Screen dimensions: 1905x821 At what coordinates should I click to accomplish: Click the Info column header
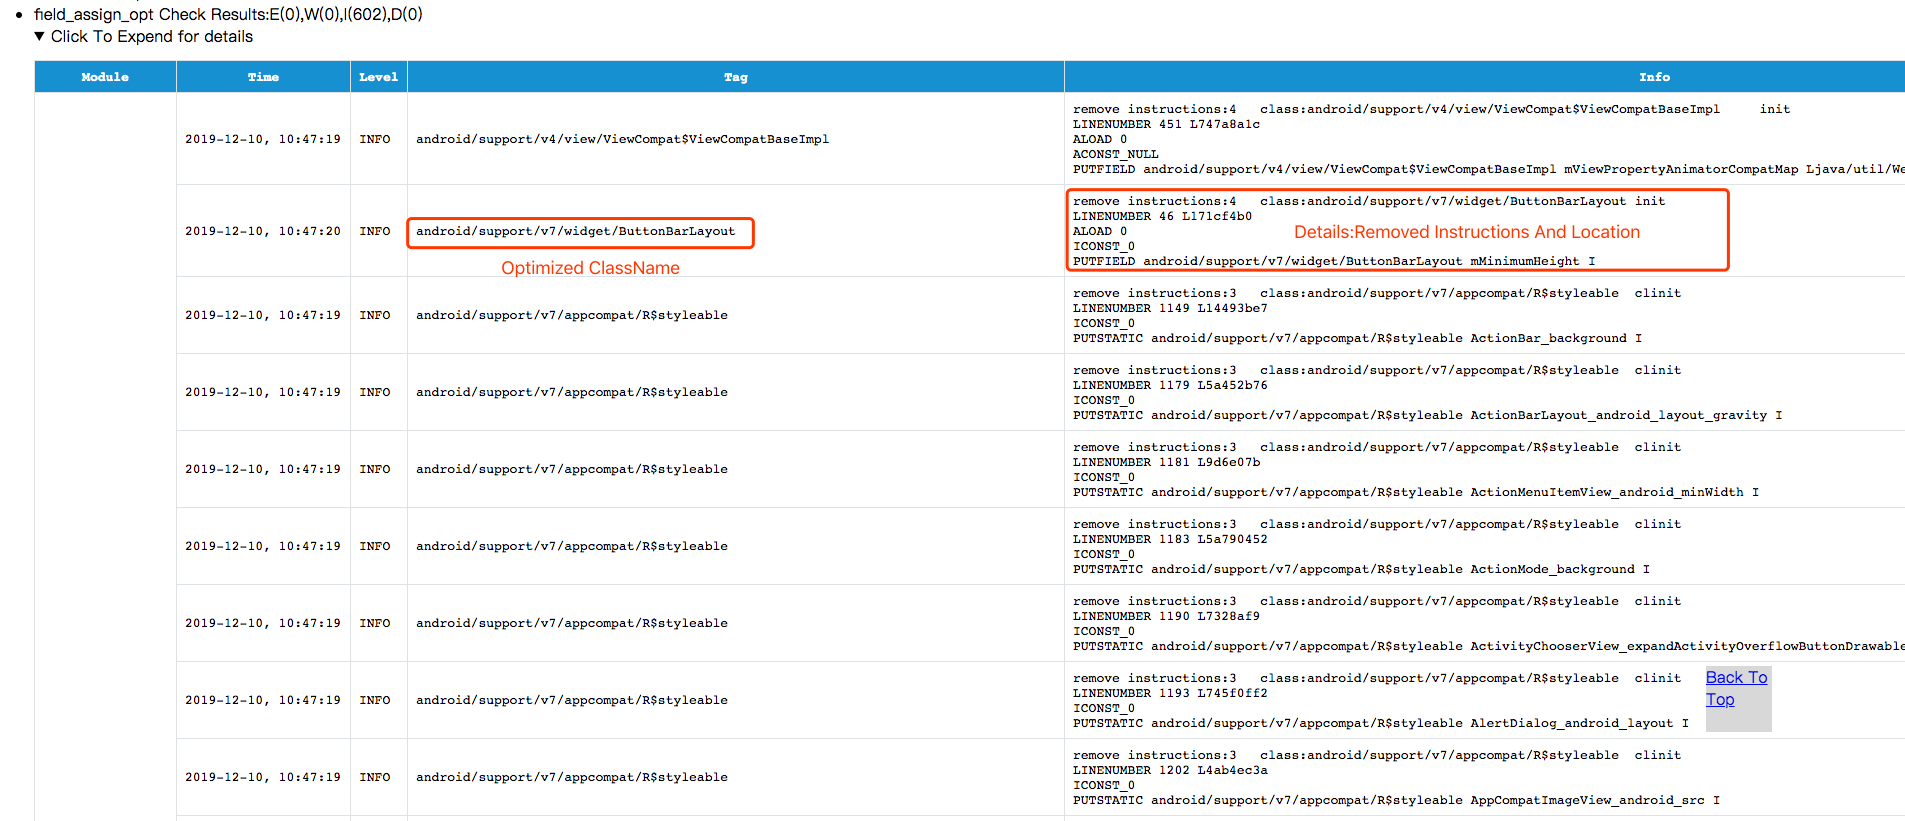pos(1485,77)
